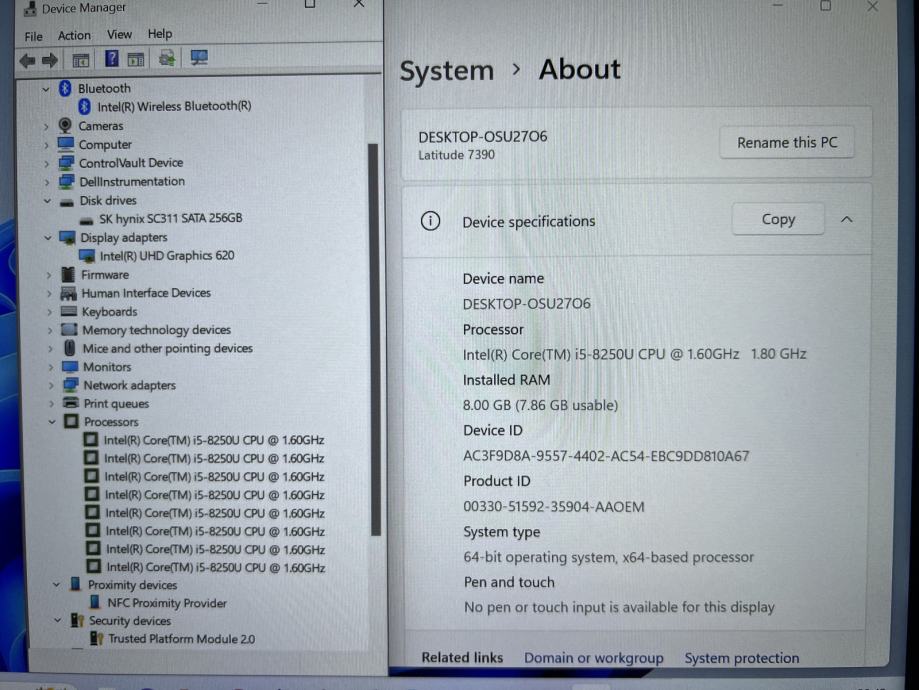Collapse the Bluetooth category
The height and width of the screenshot is (690, 919).
(46, 89)
